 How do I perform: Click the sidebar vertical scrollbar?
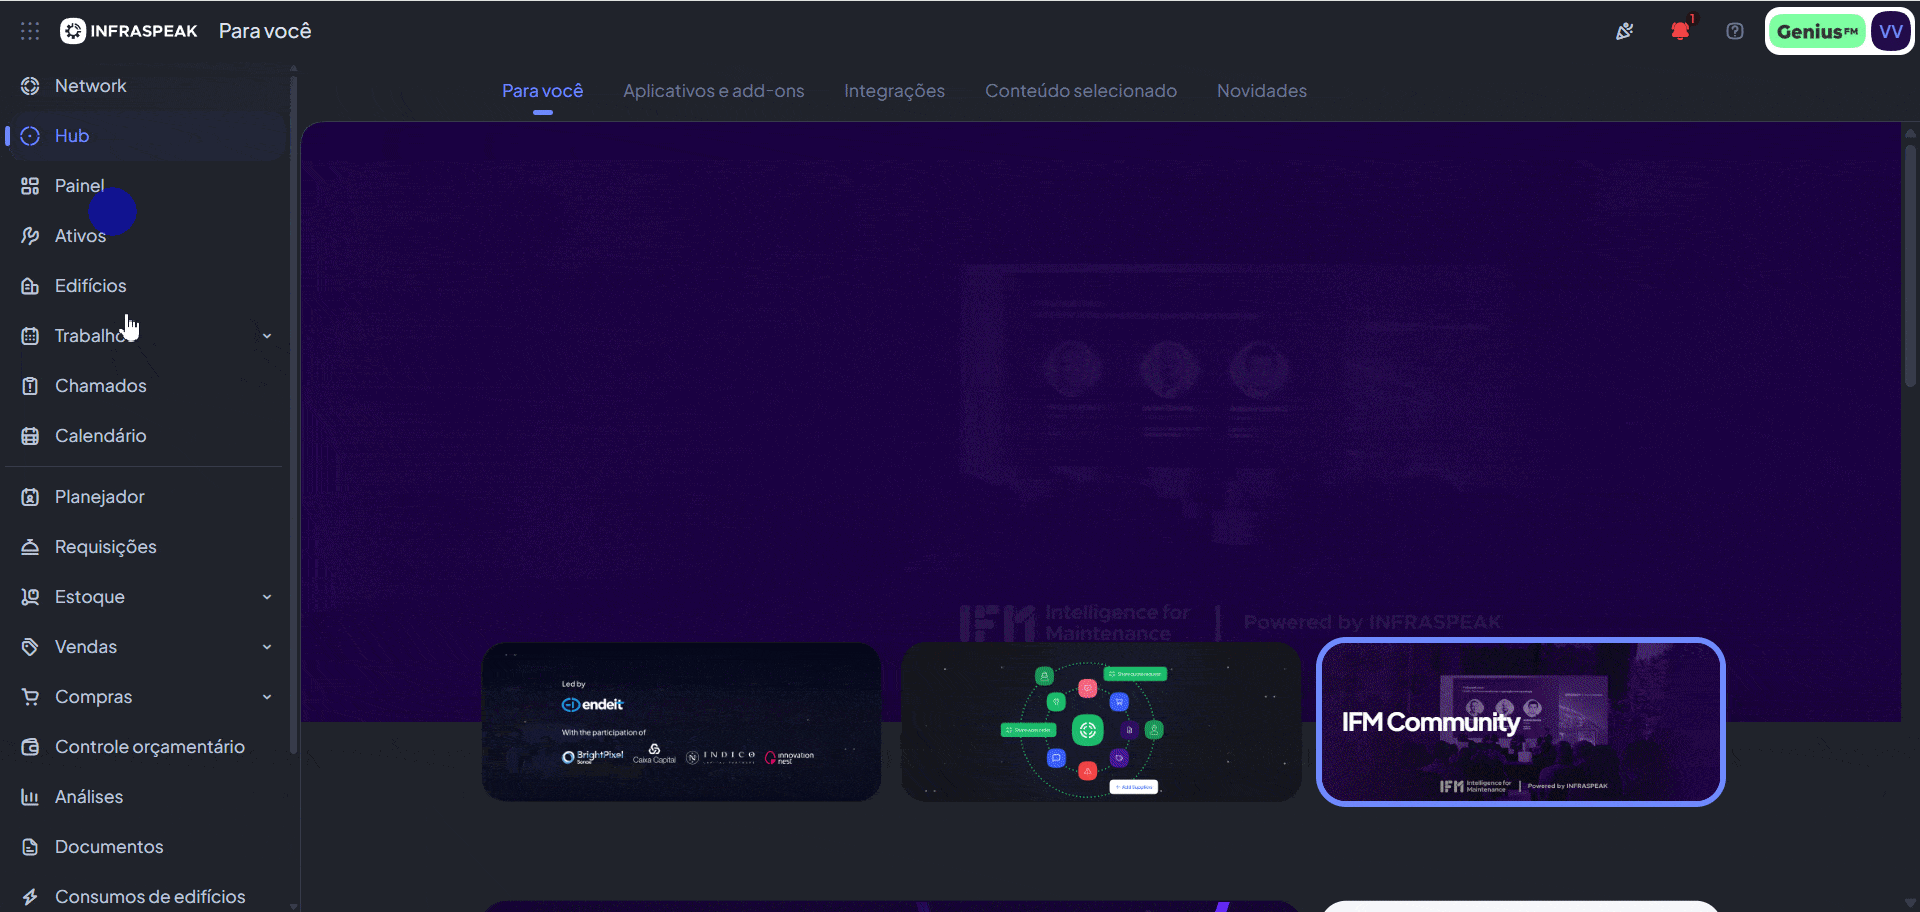pyautogui.click(x=293, y=415)
